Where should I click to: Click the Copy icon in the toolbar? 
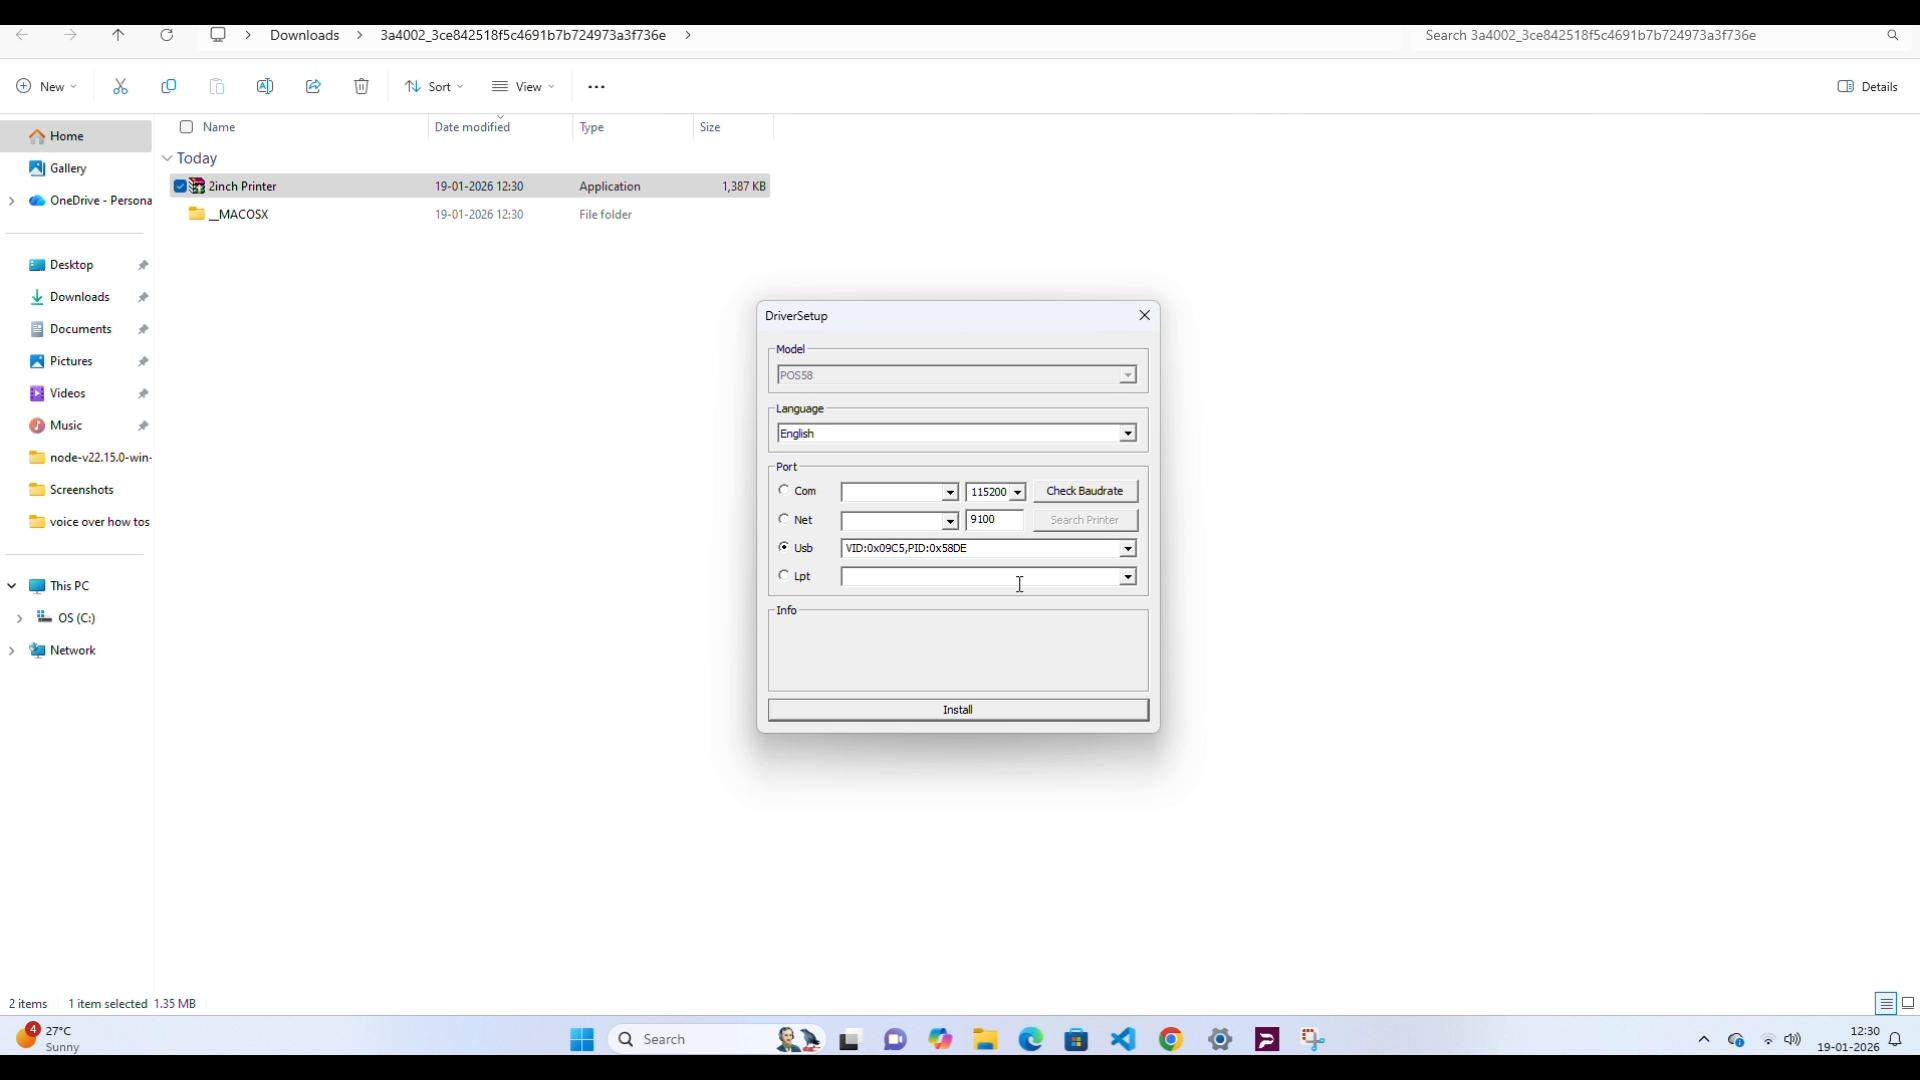(169, 87)
